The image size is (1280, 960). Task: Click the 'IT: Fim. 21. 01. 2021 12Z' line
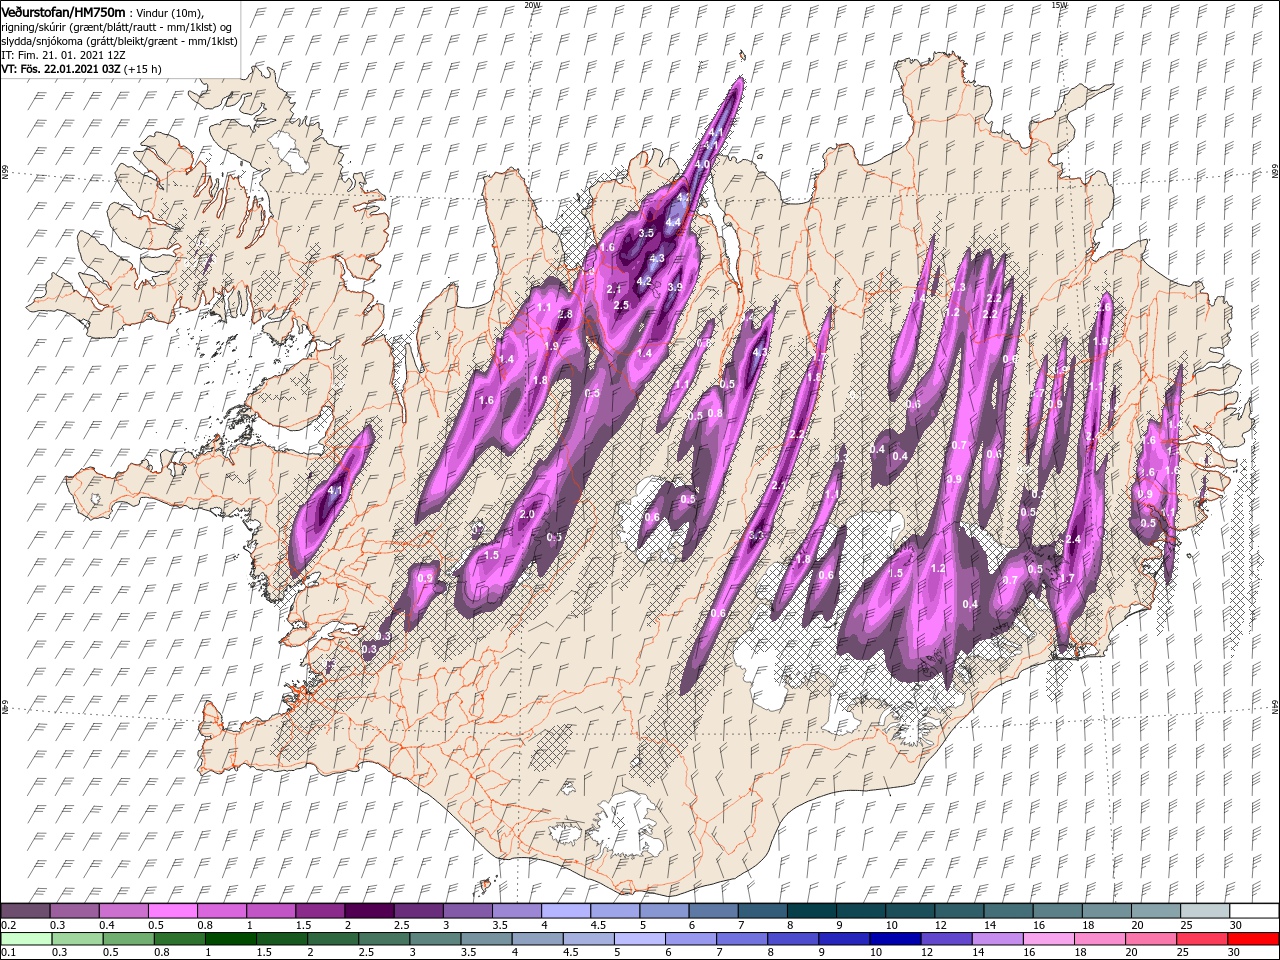pos(63,55)
